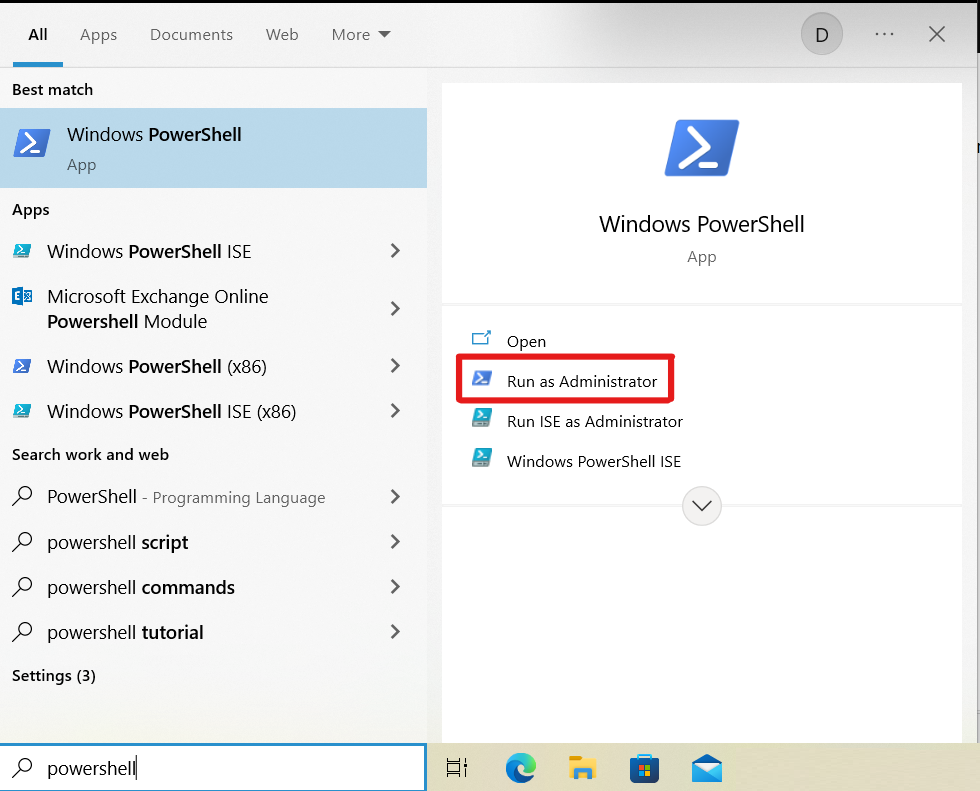This screenshot has height=791, width=980.
Task: Open the Windows PowerShell best match result
Action: pos(213,148)
